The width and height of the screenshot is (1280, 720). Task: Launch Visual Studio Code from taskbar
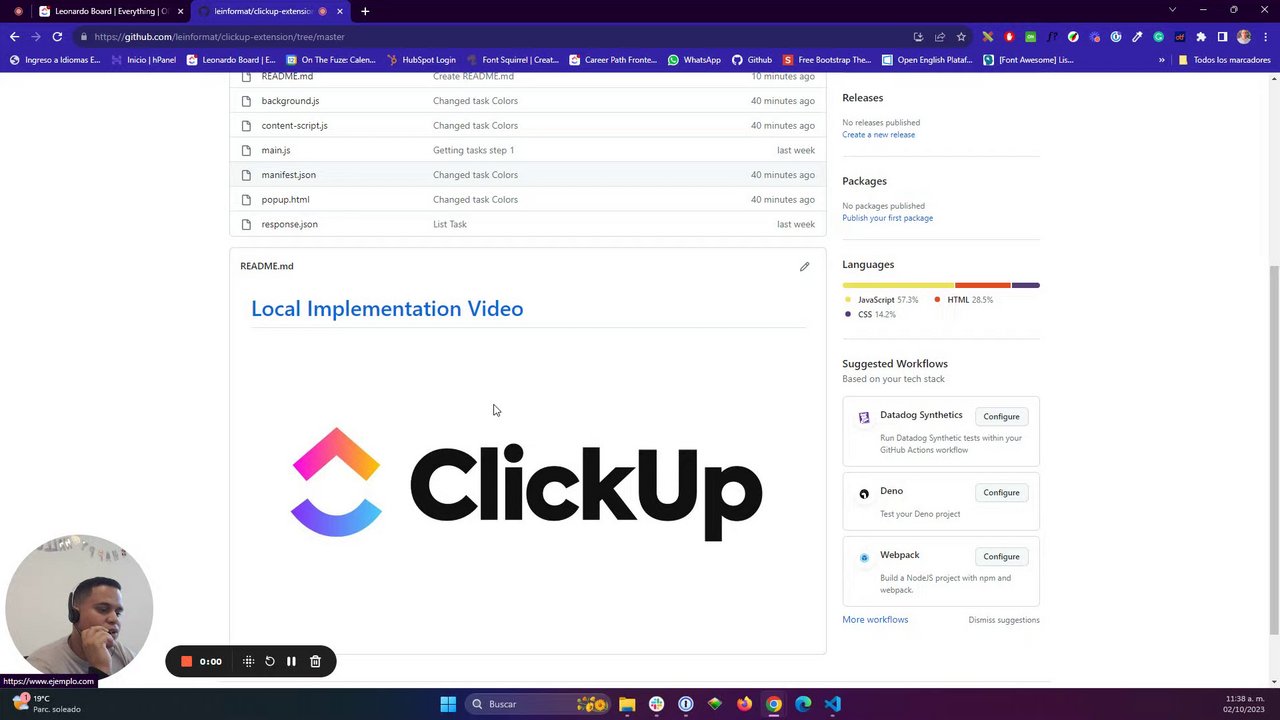[832, 704]
